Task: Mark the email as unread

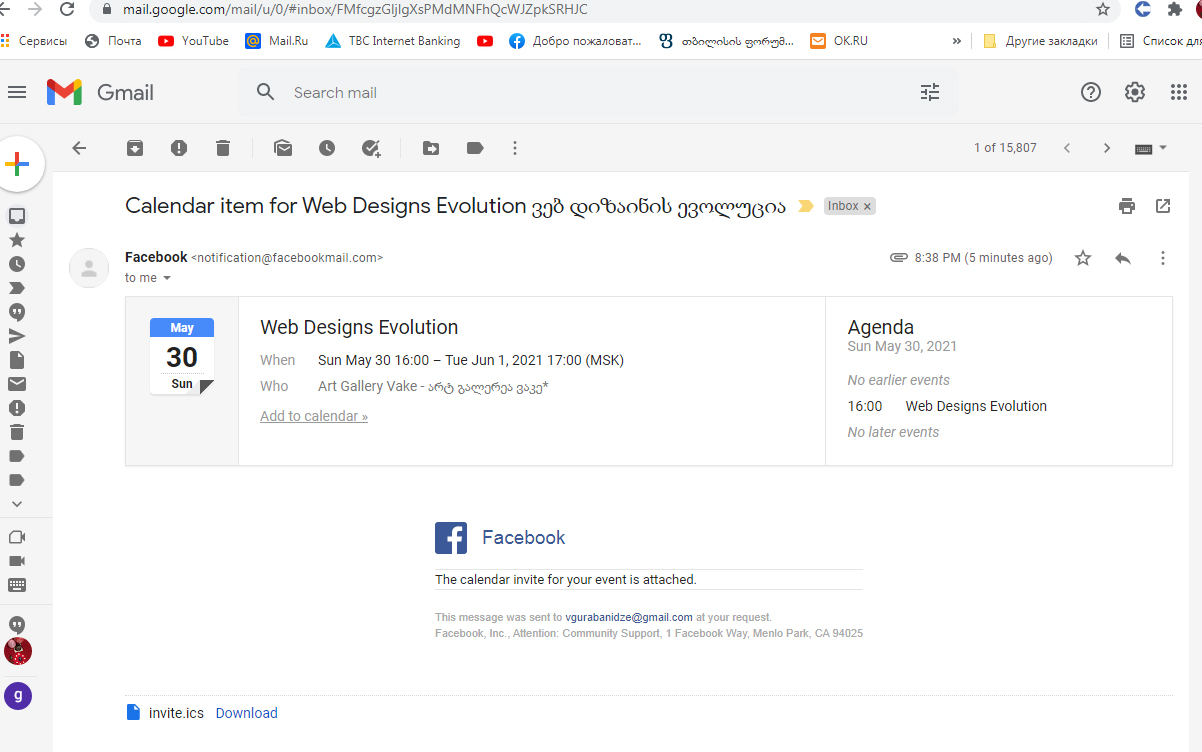Action: click(x=283, y=148)
